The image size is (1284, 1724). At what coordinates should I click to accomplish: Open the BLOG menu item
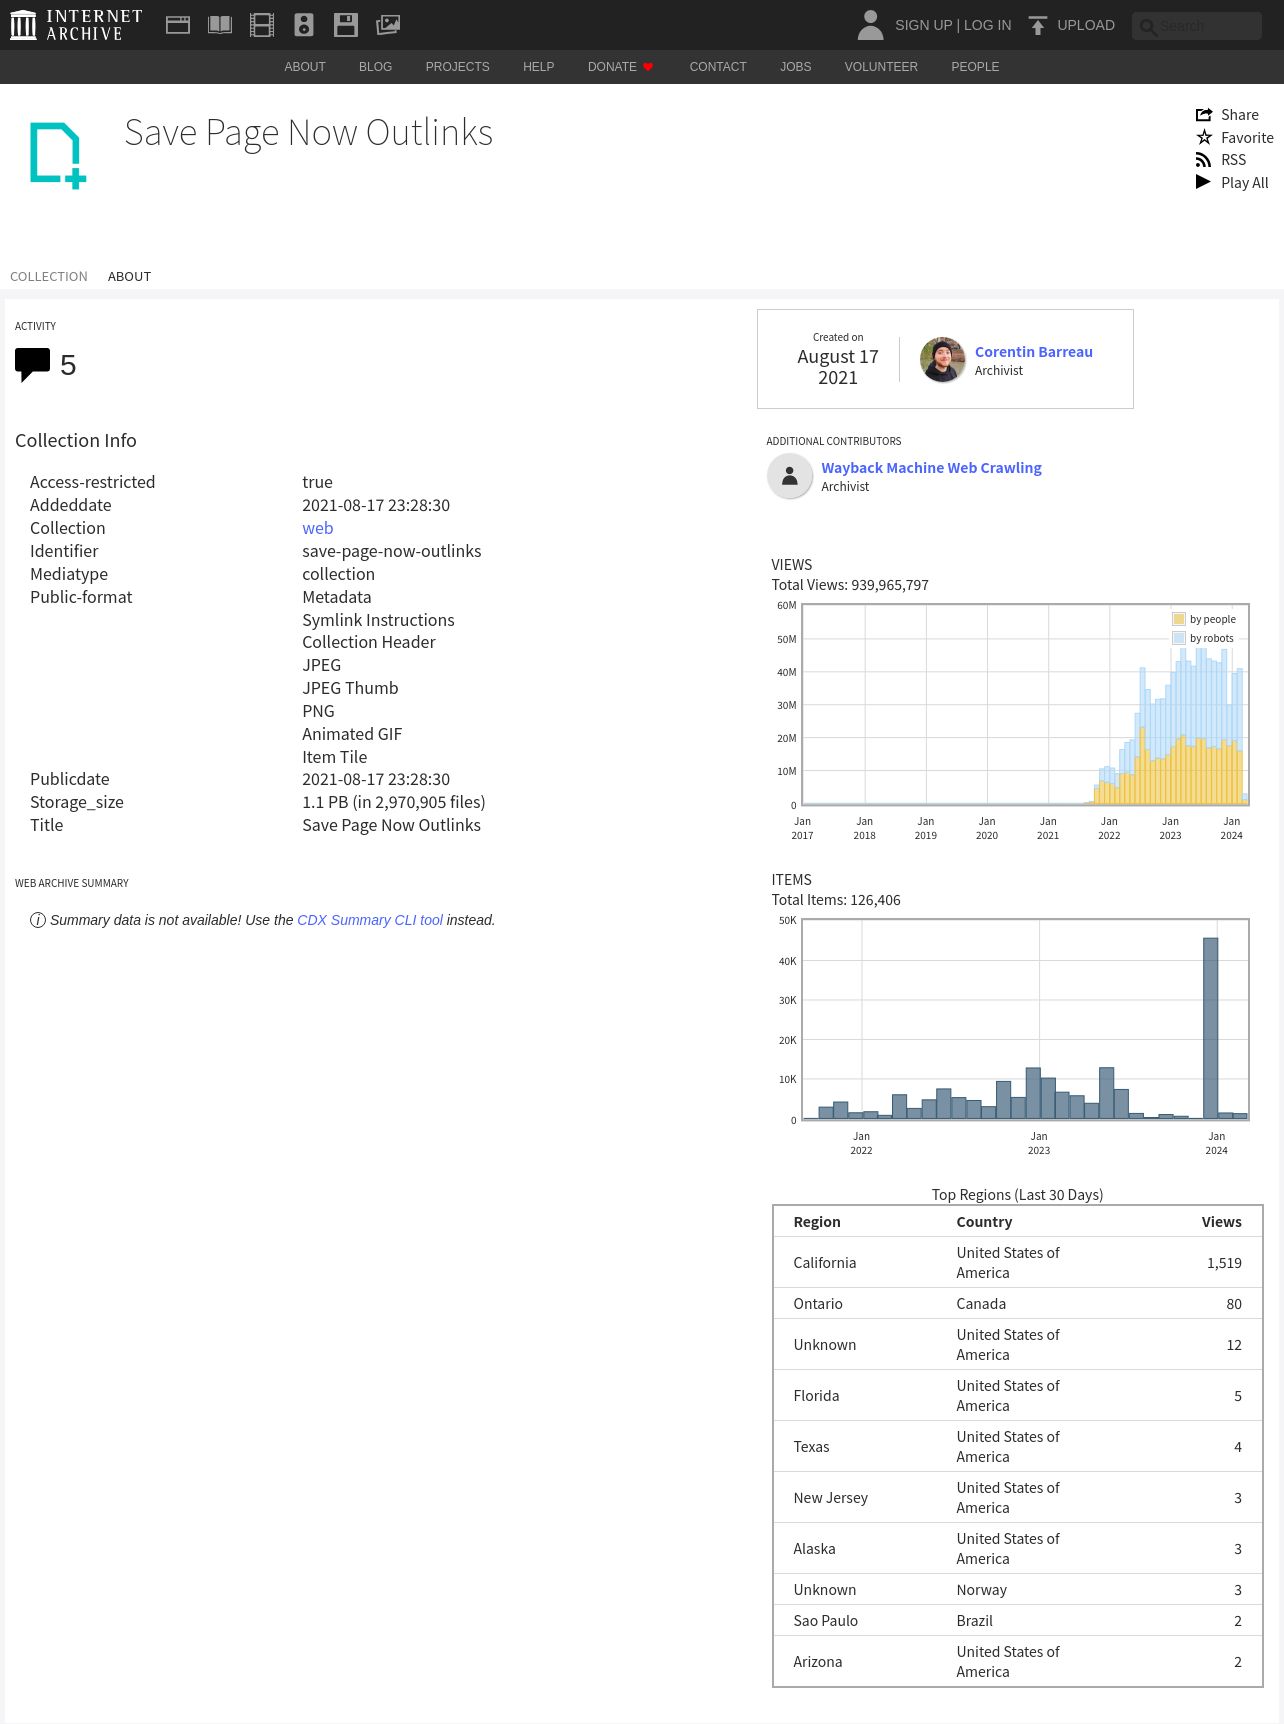coord(375,67)
